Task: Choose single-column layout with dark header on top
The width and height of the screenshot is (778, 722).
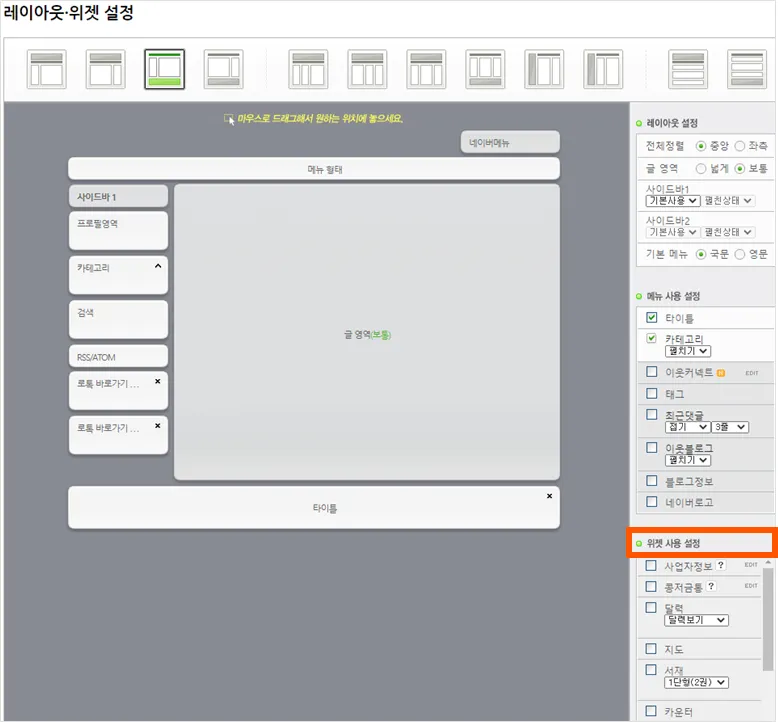Action: (x=688, y=69)
